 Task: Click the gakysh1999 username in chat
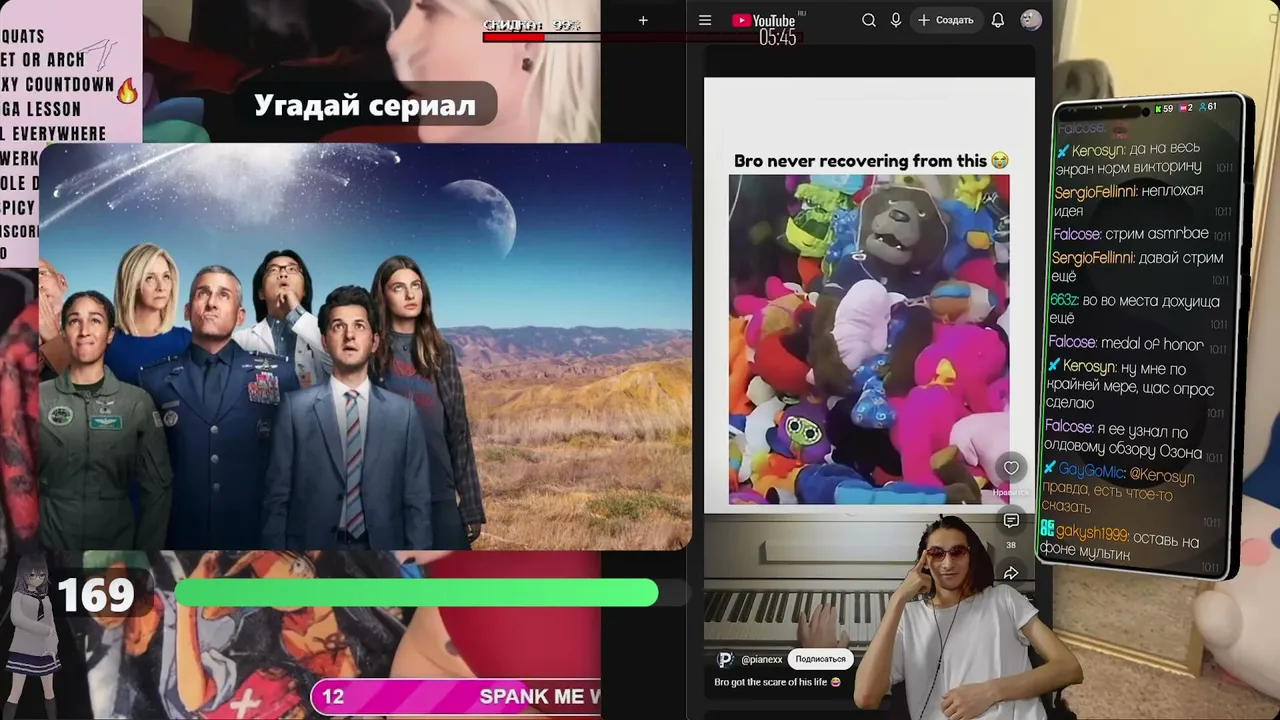click(x=1091, y=534)
